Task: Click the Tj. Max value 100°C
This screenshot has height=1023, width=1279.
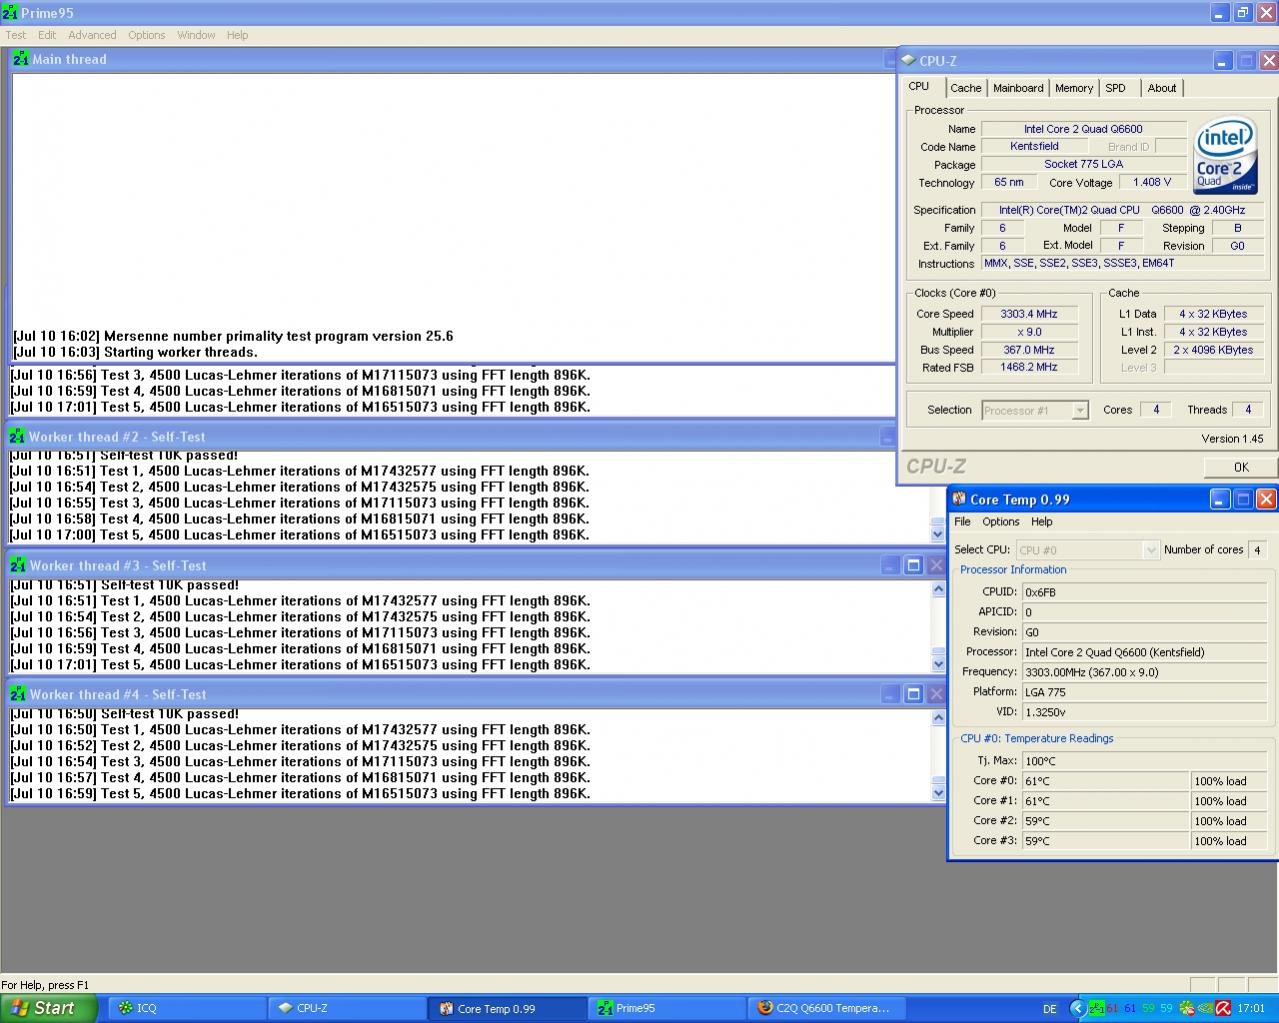Action: tap(1146, 761)
